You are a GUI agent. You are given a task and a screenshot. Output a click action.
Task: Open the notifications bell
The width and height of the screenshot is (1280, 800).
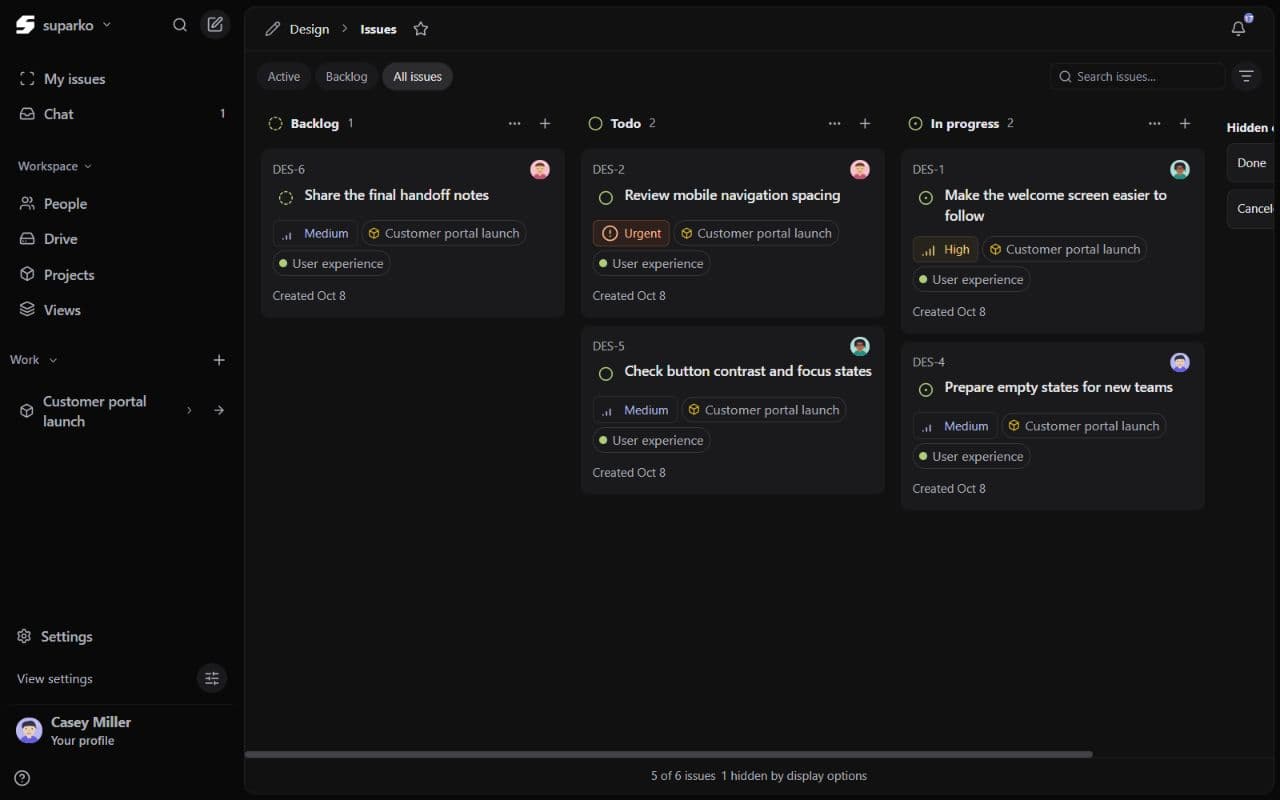tap(1239, 28)
